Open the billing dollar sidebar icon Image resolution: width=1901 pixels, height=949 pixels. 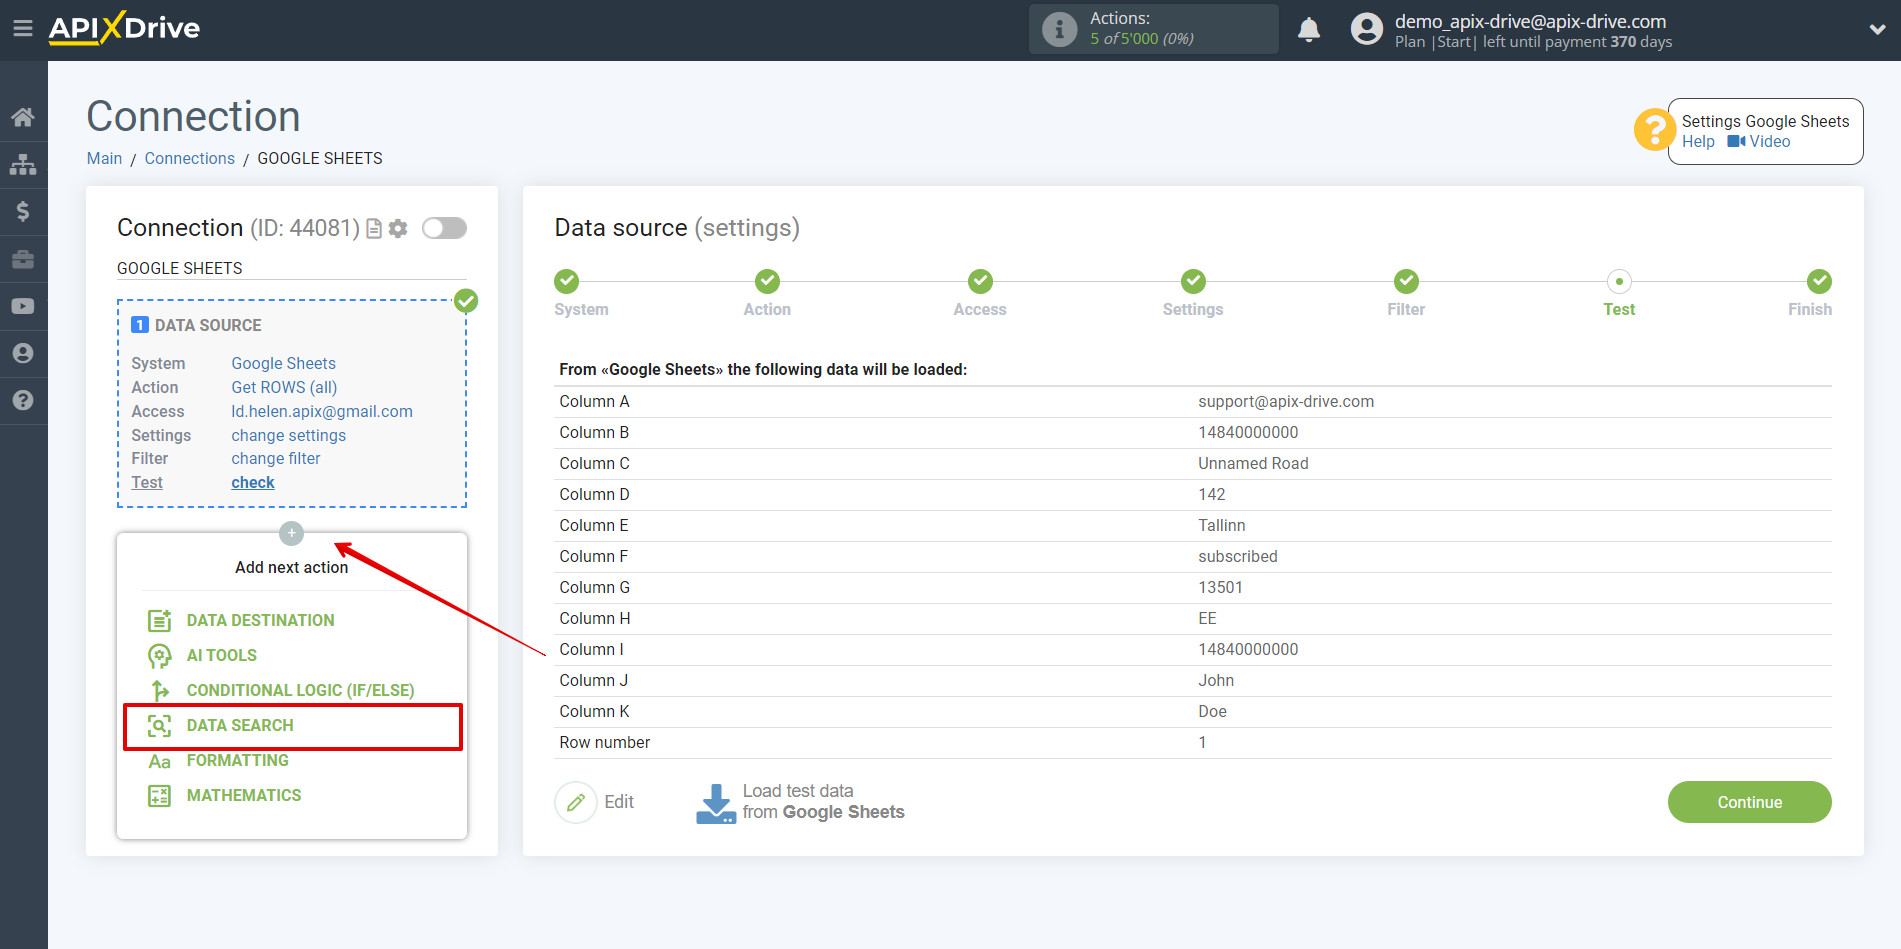tap(23, 211)
